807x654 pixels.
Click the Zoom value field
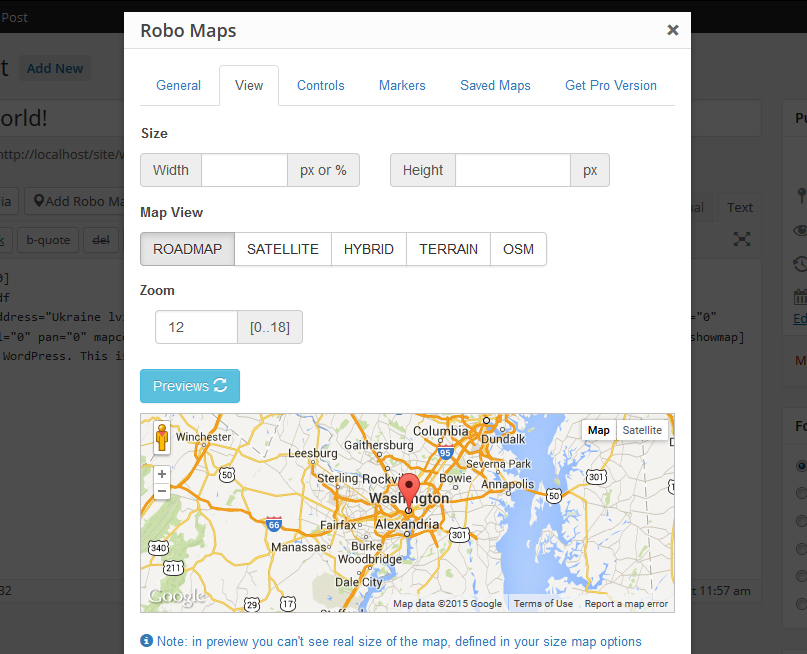click(x=196, y=327)
